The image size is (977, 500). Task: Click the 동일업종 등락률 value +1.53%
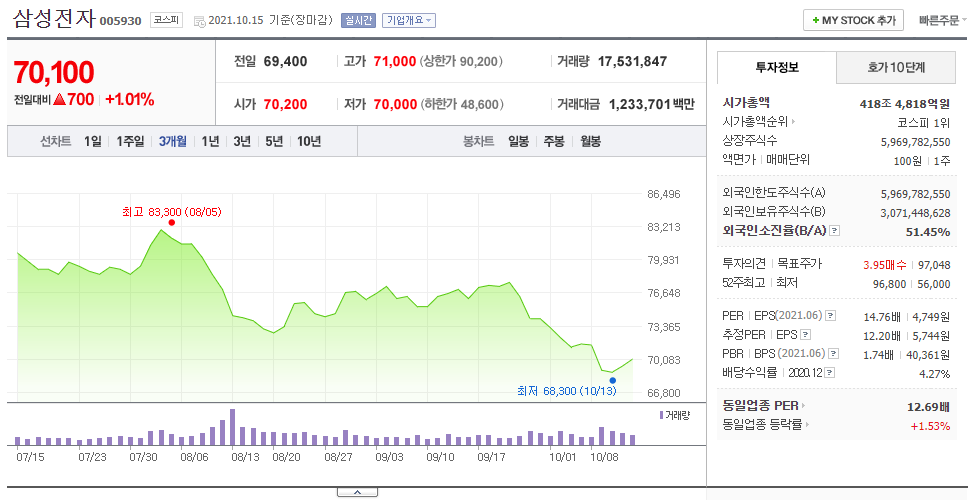click(930, 426)
